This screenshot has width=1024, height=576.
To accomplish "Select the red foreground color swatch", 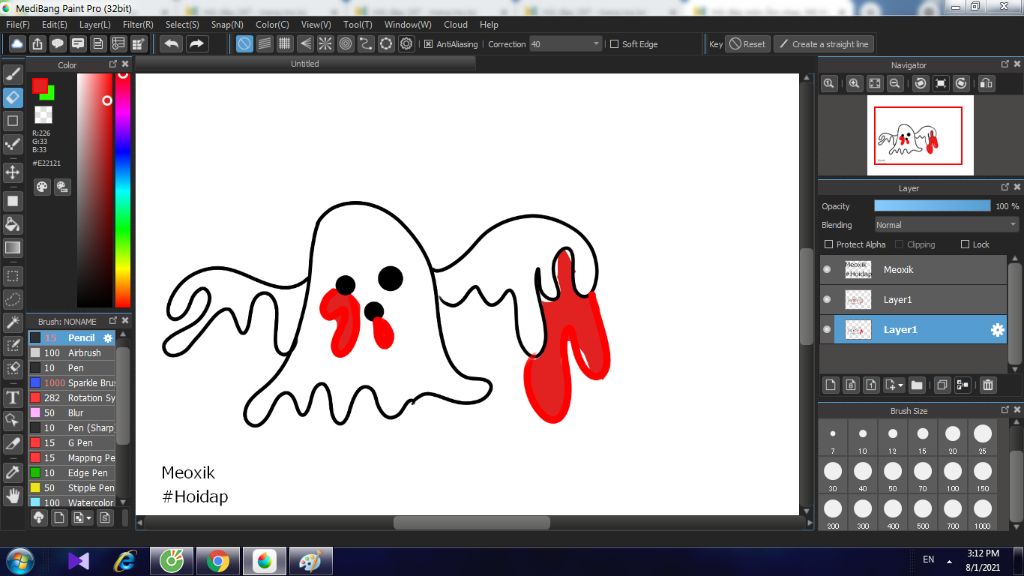I will tap(40, 86).
